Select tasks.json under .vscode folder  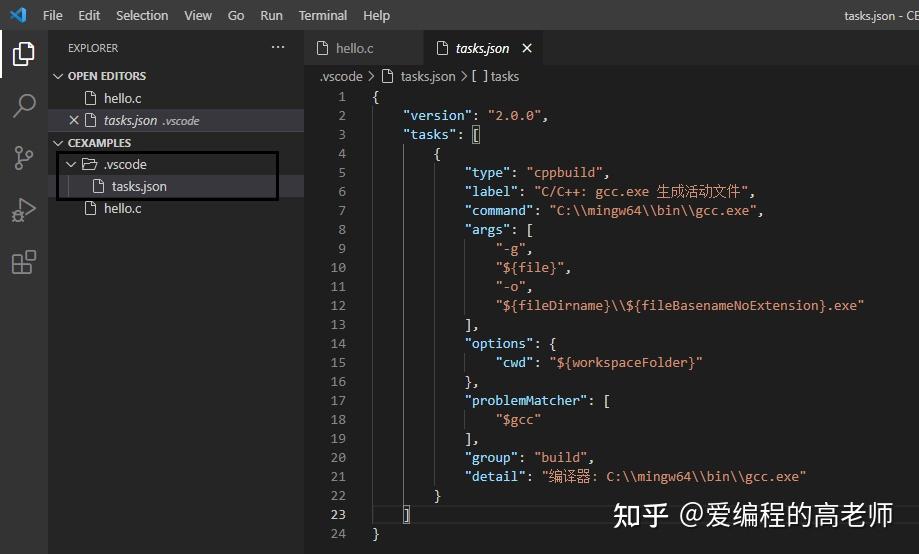[176, 186]
